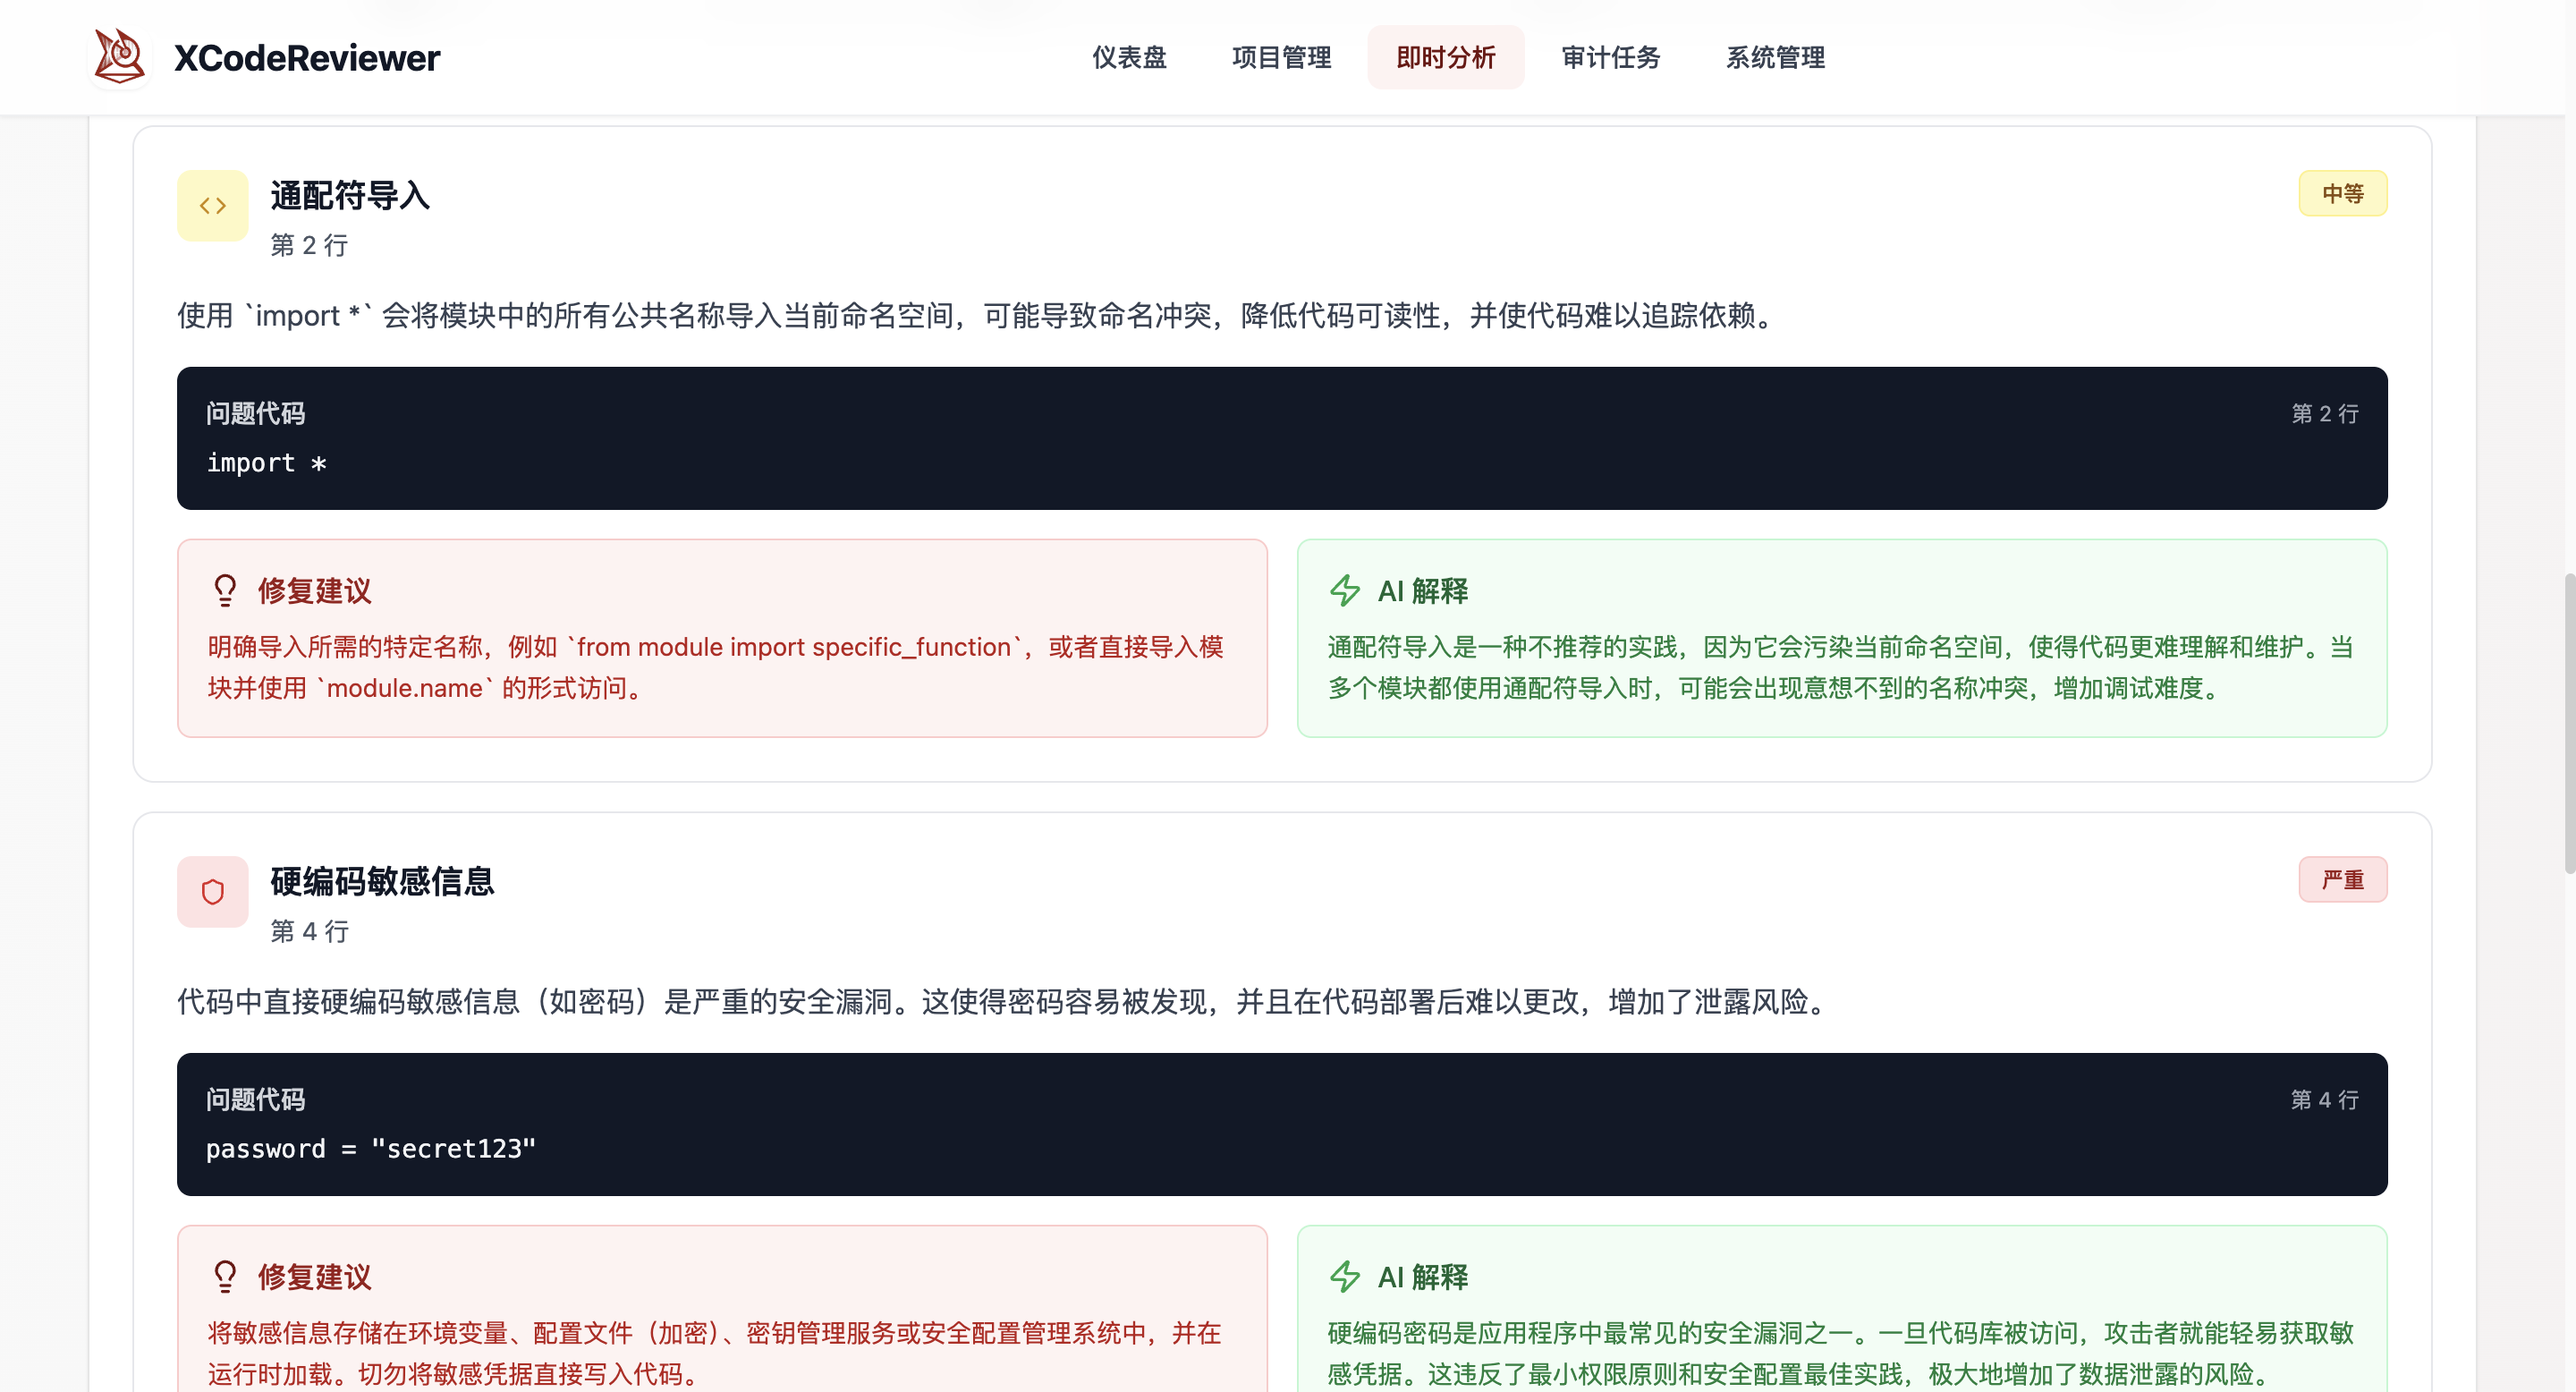Click the 严重 severity badge

2342,879
